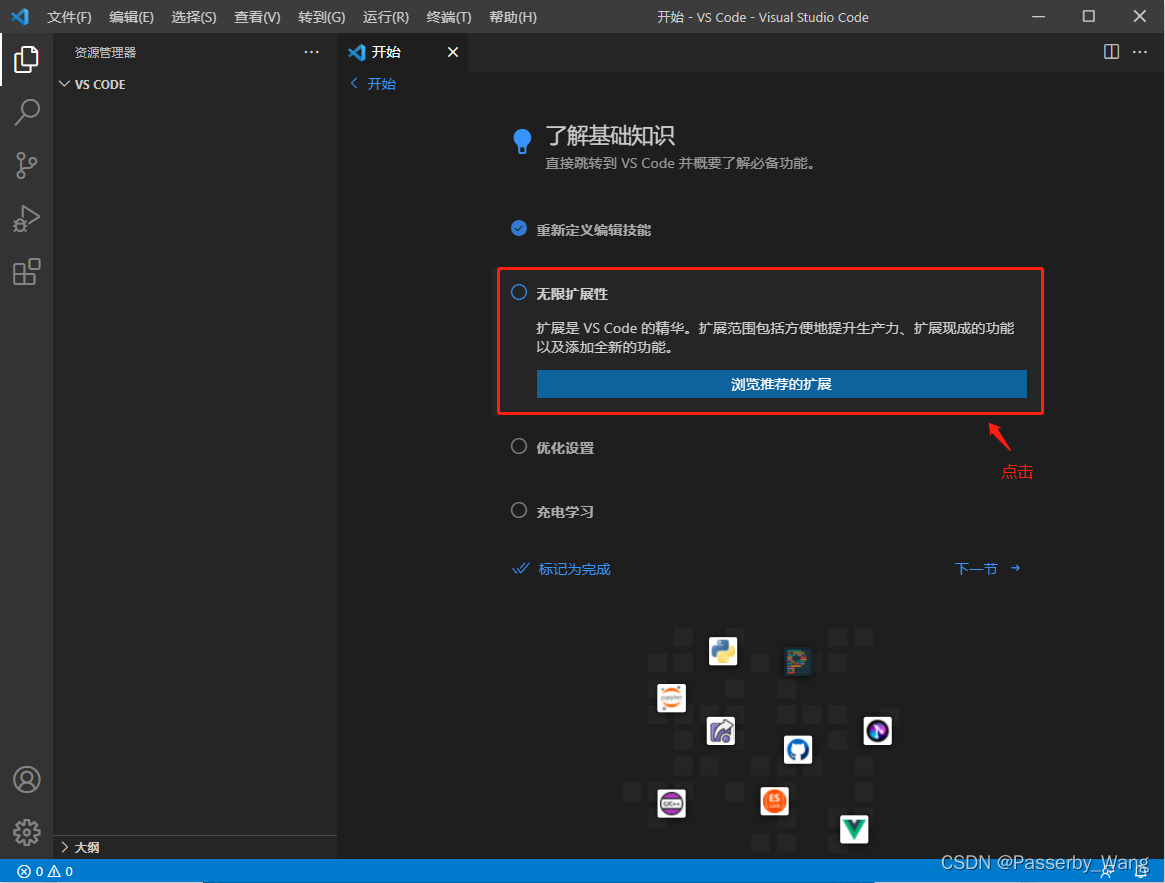Image resolution: width=1165 pixels, height=883 pixels.
Task: Go back via the 开始 chevron
Action: coord(354,83)
